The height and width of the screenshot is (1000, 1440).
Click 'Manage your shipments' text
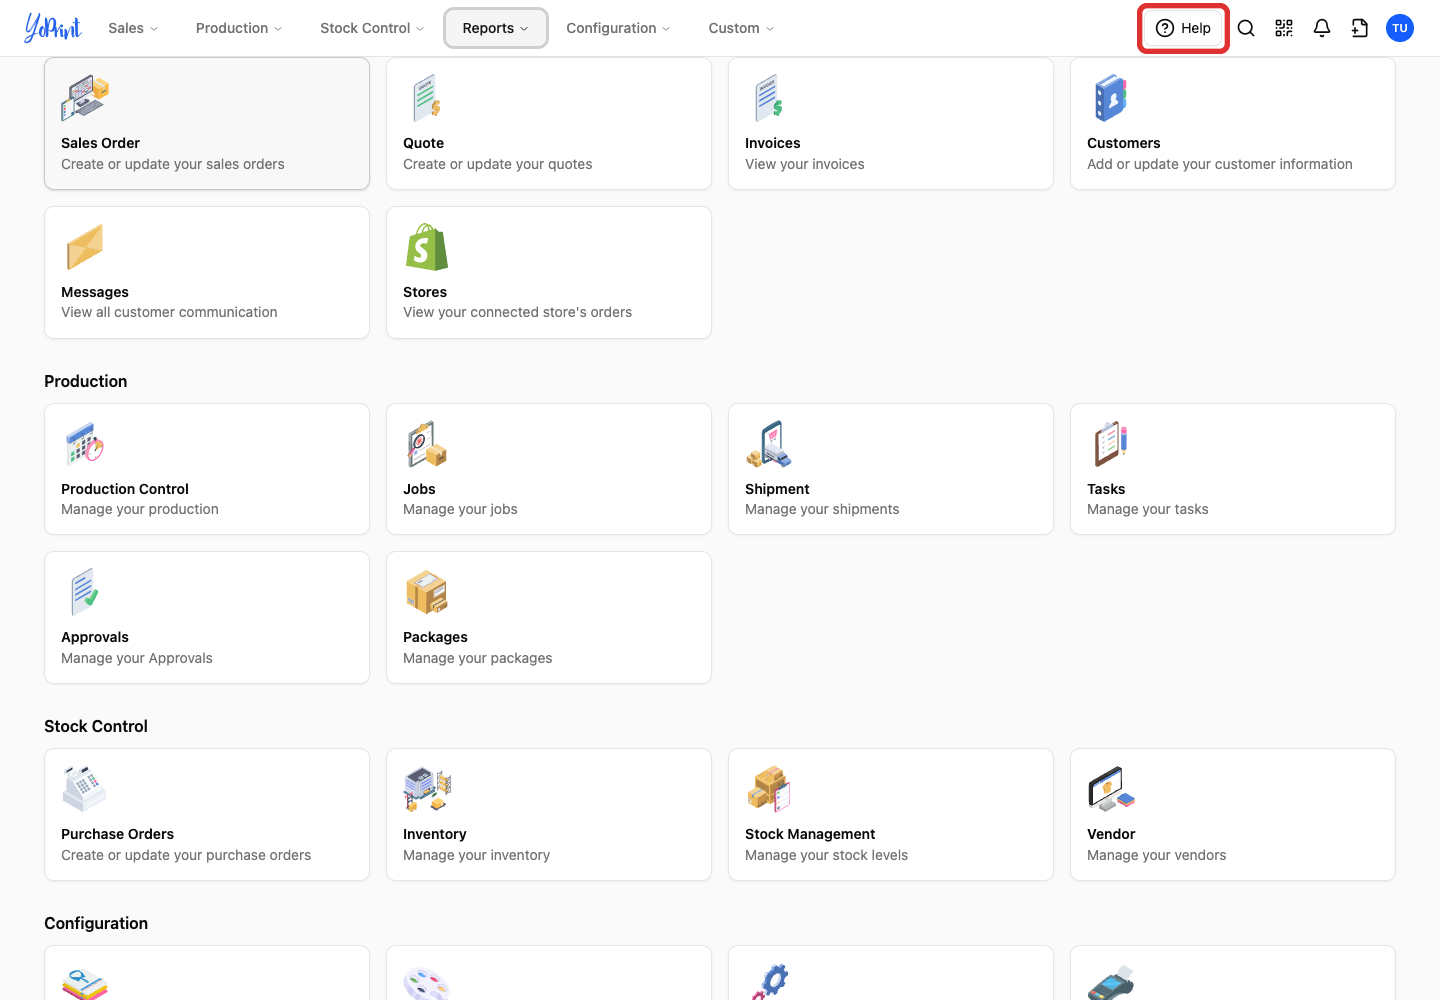822,509
